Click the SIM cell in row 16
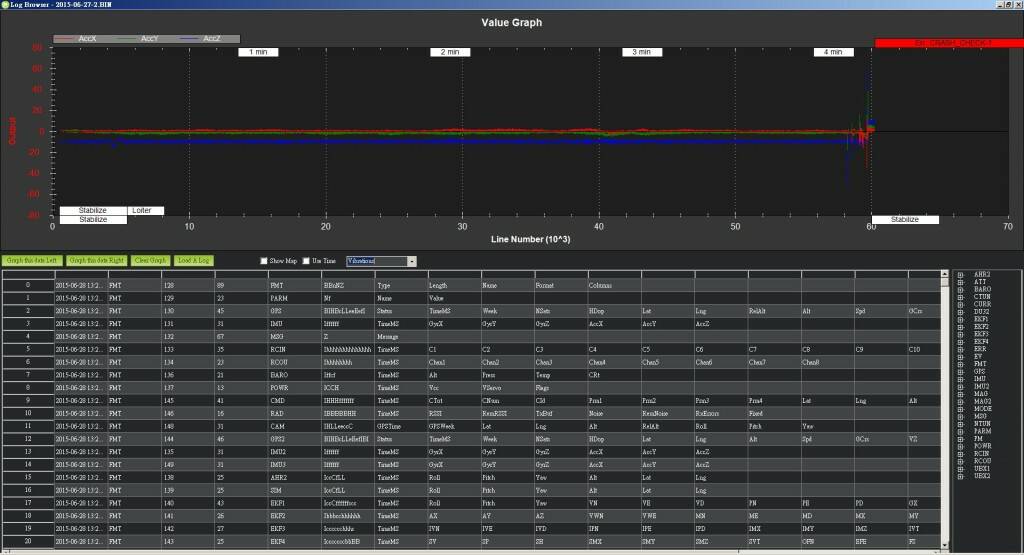1024x555 pixels. click(x=295, y=490)
